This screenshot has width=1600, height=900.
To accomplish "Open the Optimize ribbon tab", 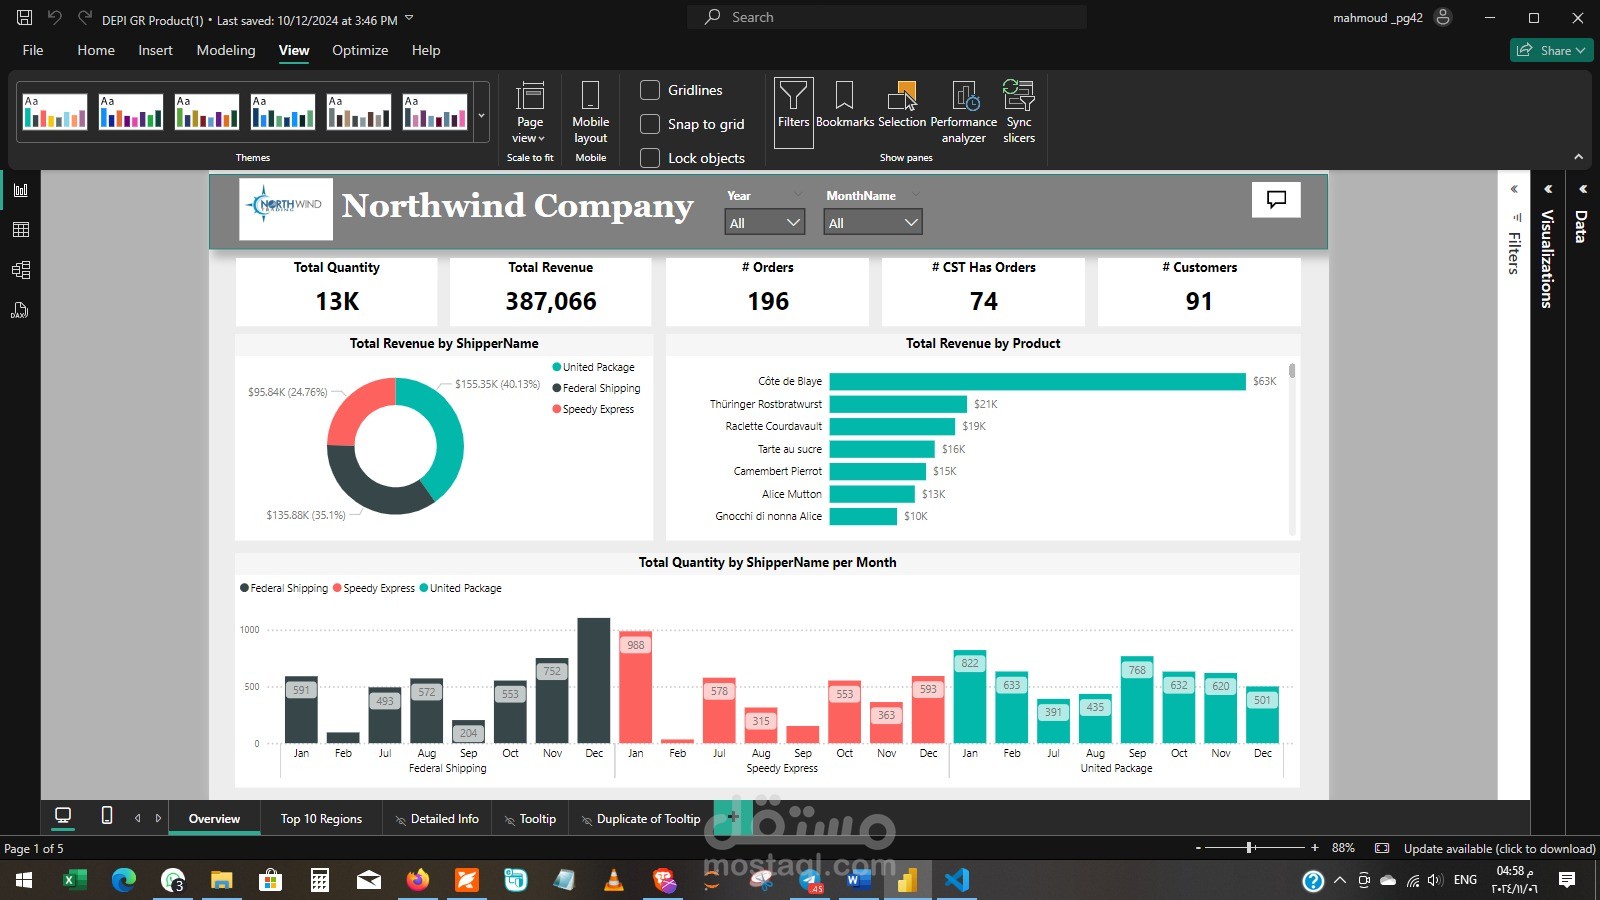I will point(360,50).
